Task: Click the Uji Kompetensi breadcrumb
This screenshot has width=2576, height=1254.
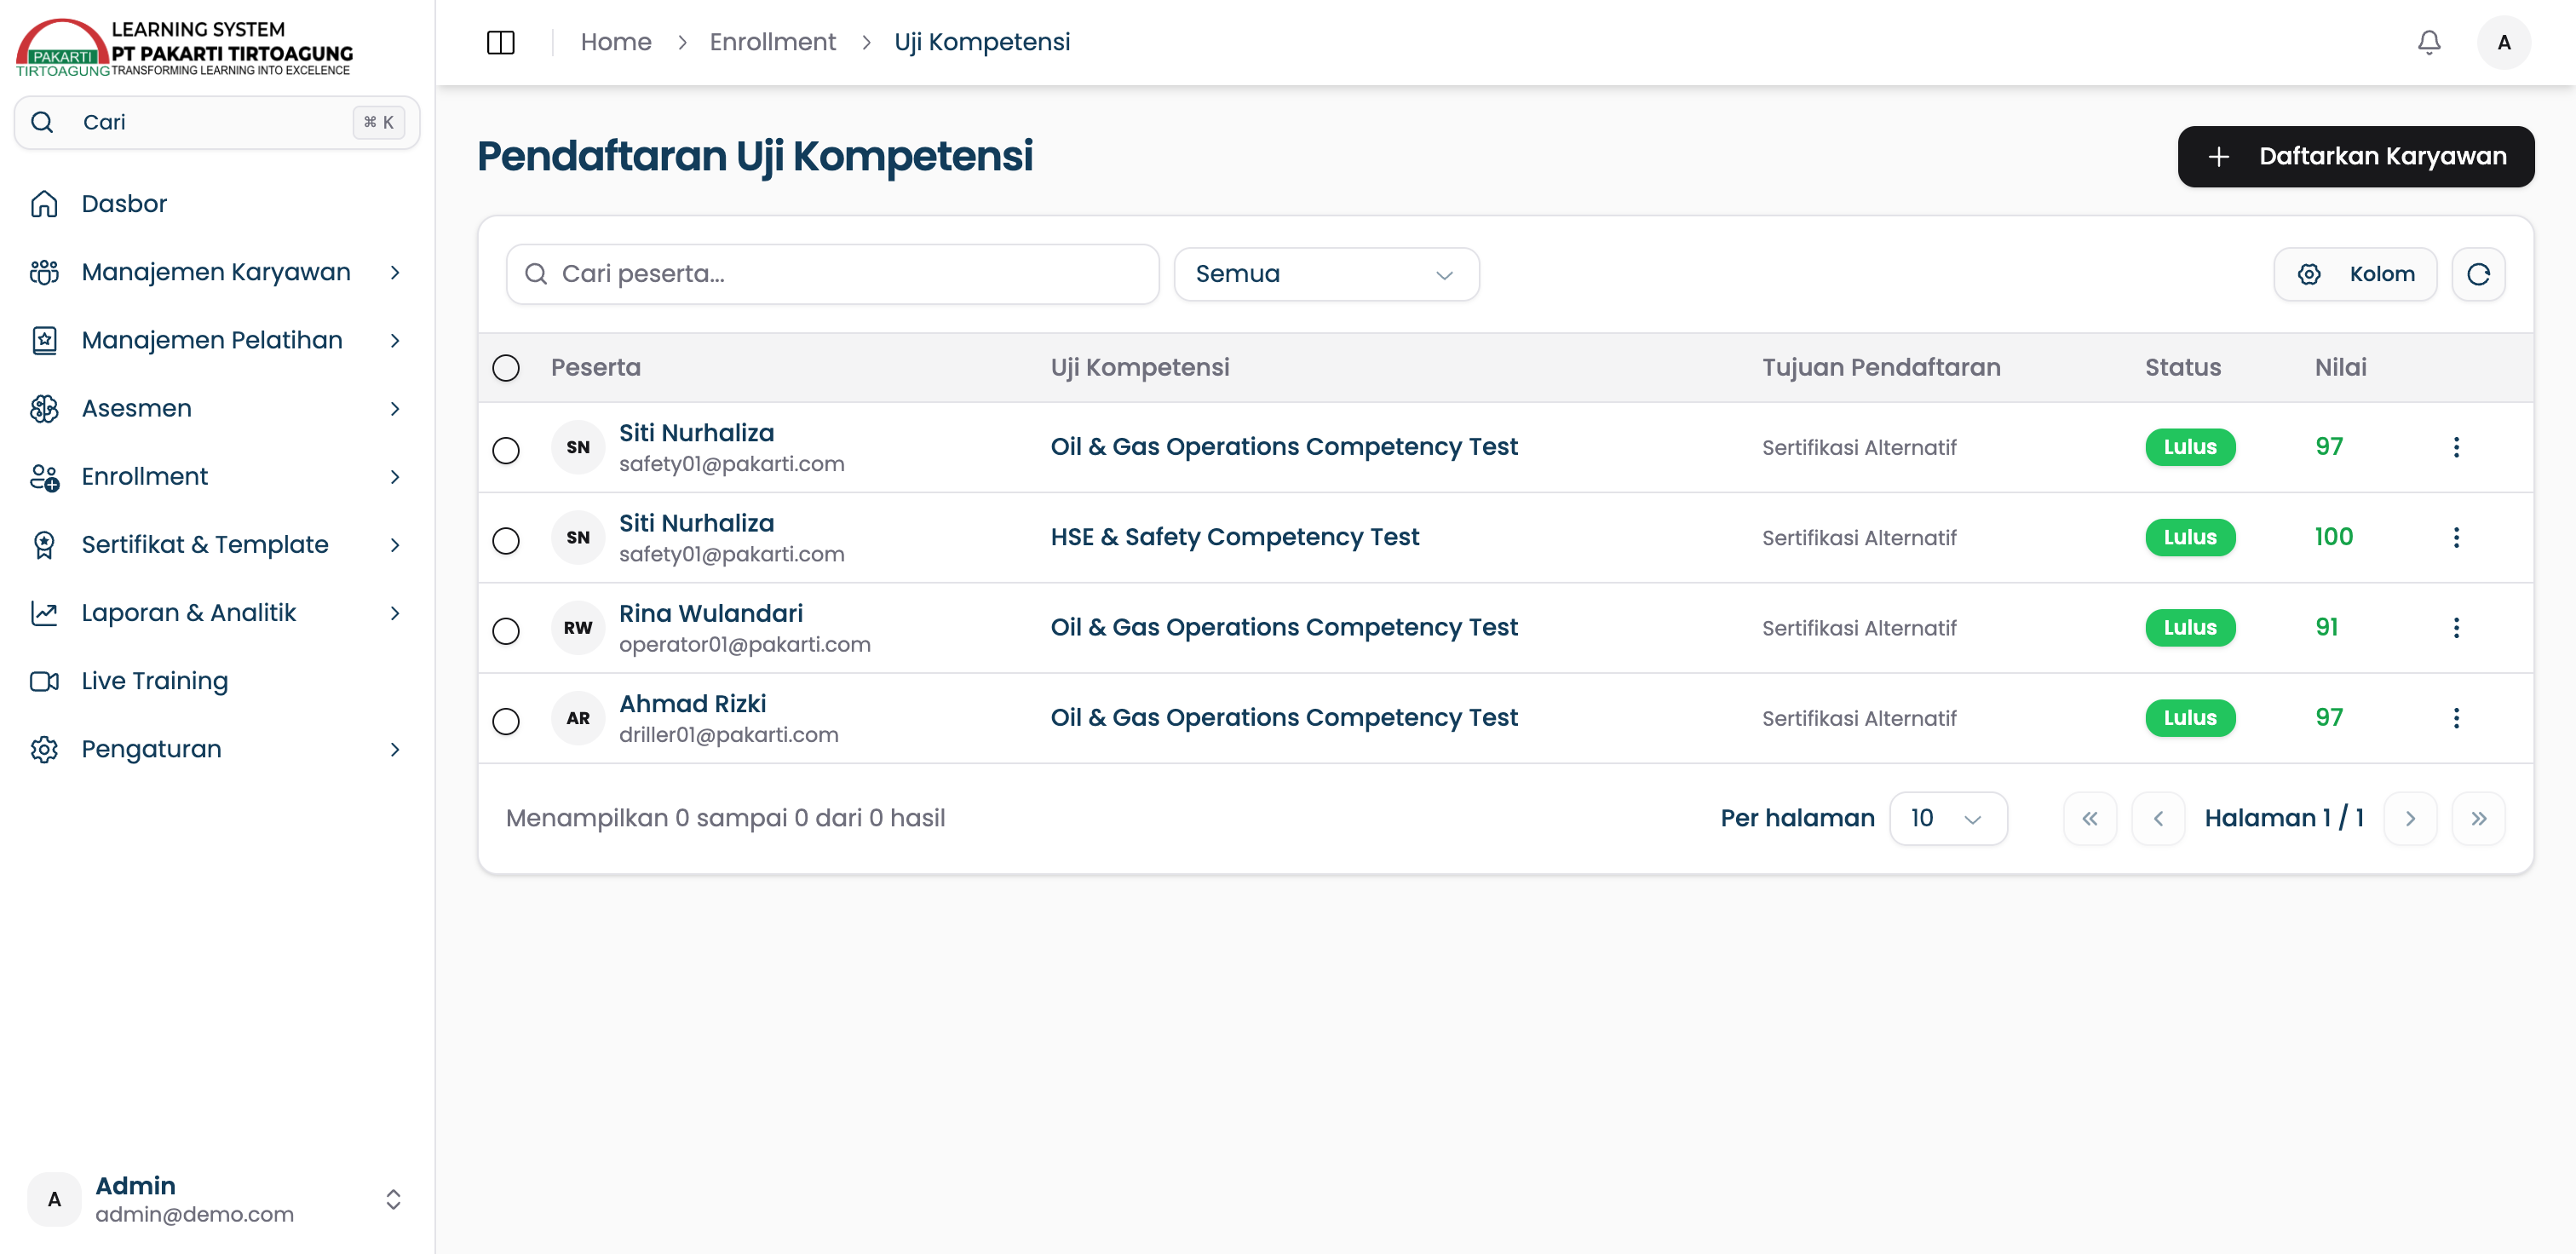Action: (x=981, y=42)
